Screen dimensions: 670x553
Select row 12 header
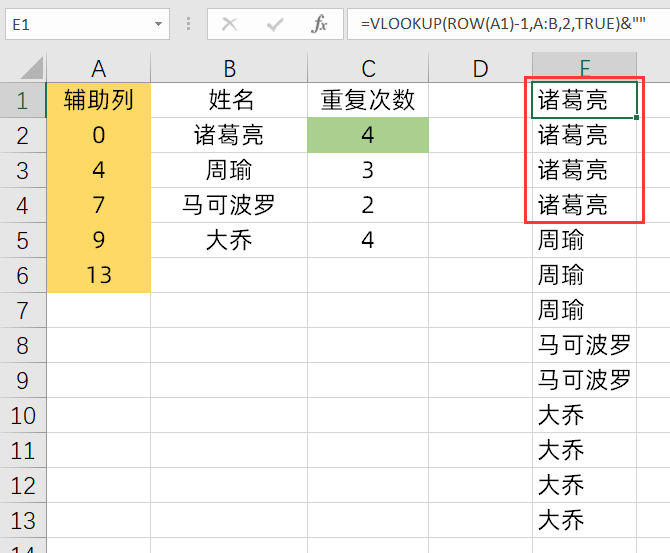point(23,486)
